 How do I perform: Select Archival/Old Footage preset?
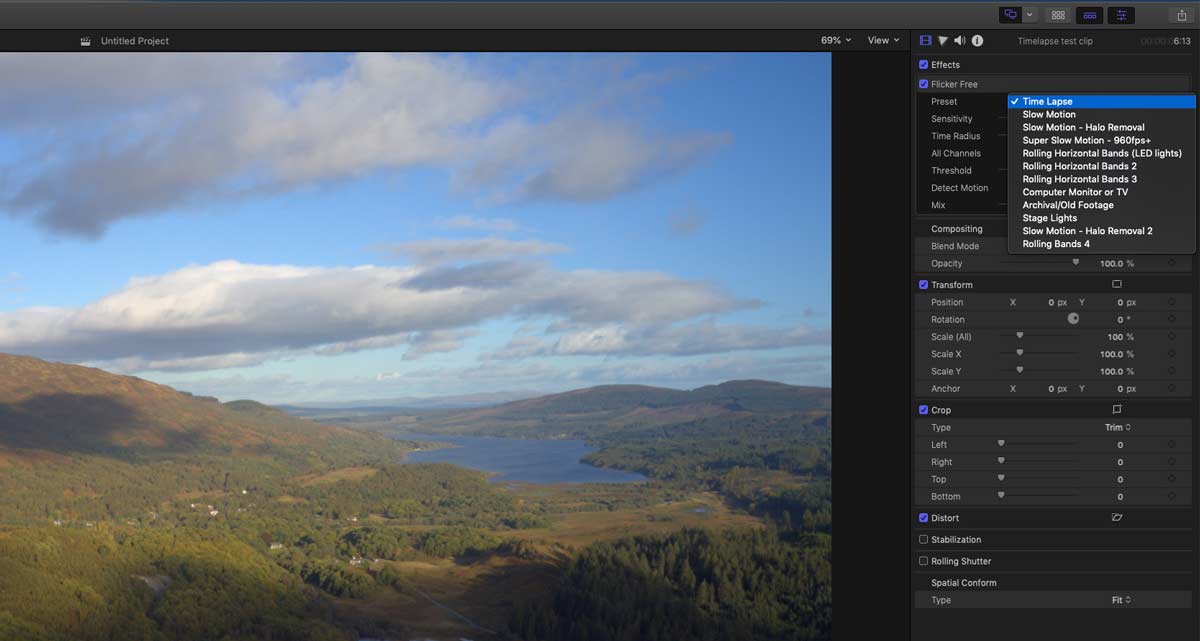pyautogui.click(x=1102, y=205)
